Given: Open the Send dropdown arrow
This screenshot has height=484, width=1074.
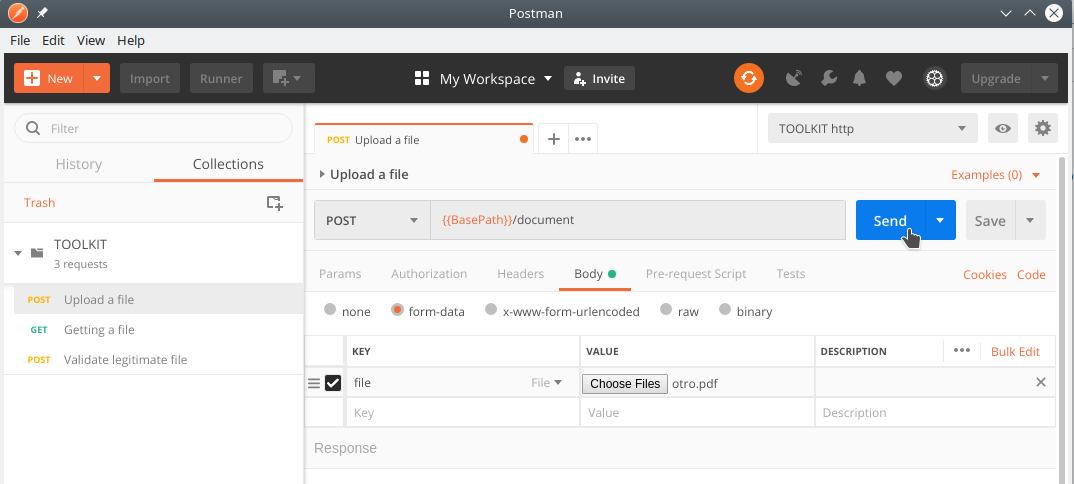Looking at the screenshot, I should 940,220.
